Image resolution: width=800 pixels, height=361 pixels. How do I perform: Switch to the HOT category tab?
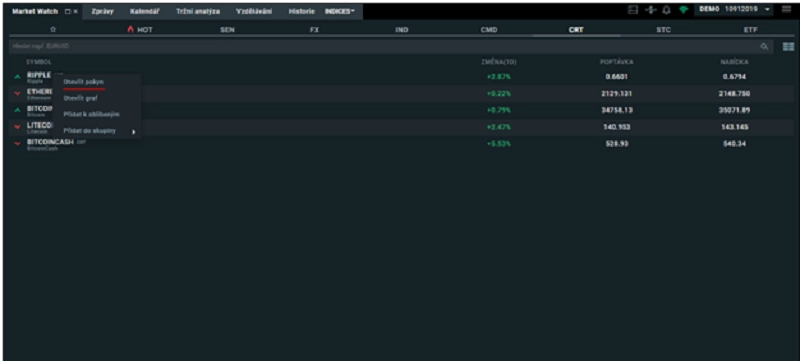(140, 30)
